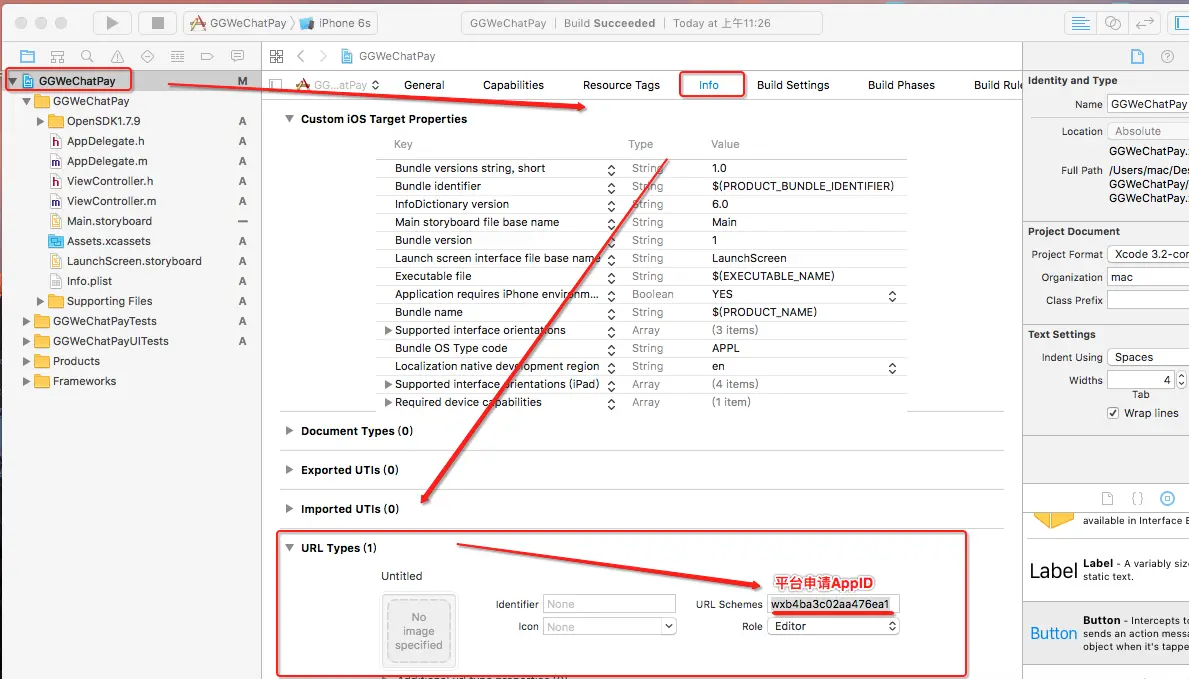Open the related items grid icon
The width and height of the screenshot is (1189, 679).
pyautogui.click(x=277, y=56)
